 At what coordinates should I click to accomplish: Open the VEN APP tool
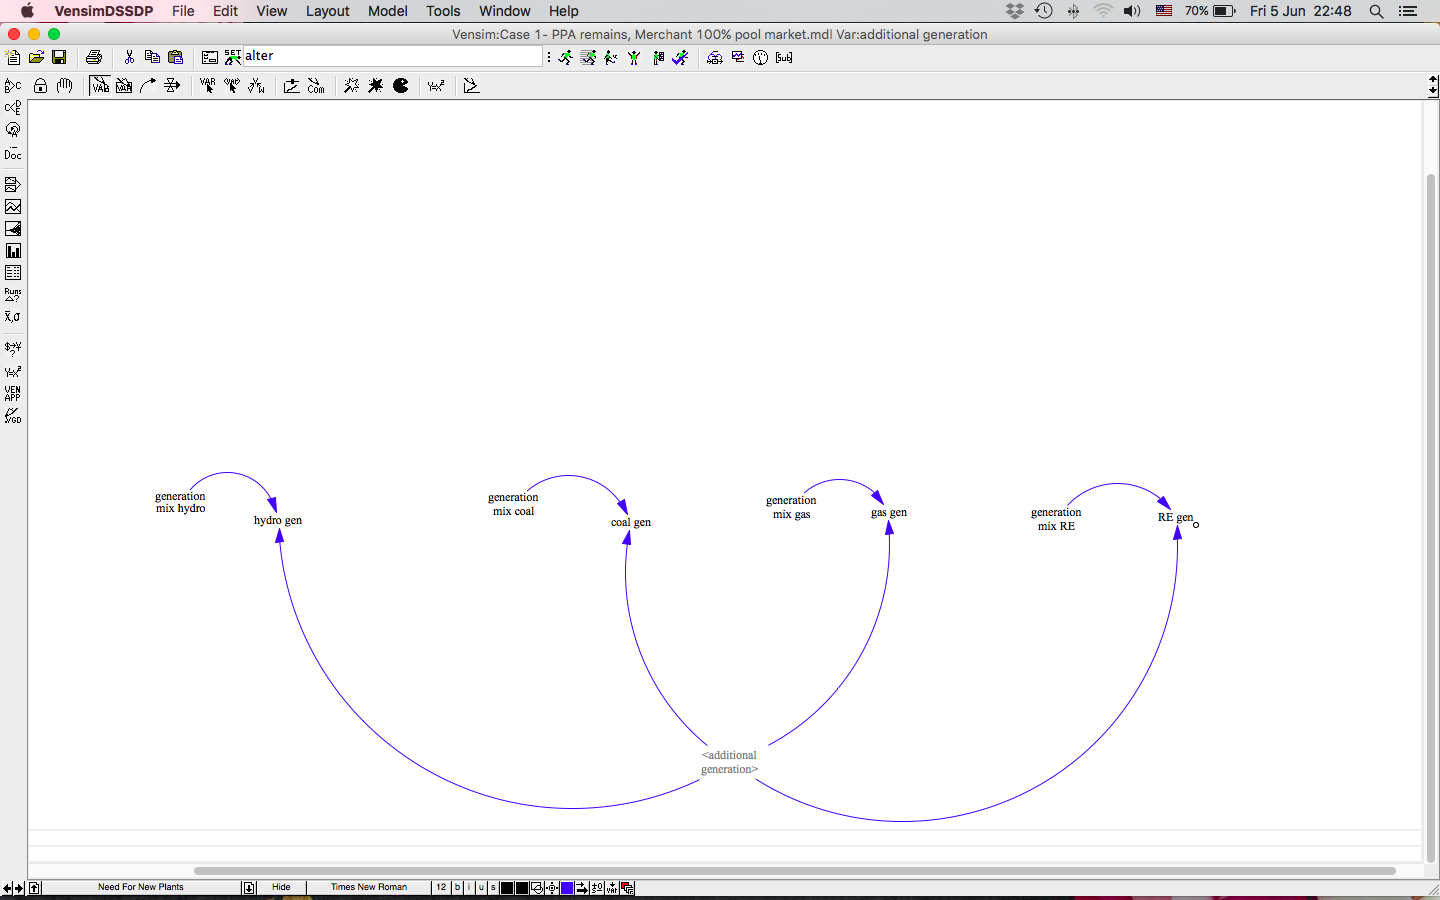pos(13,393)
